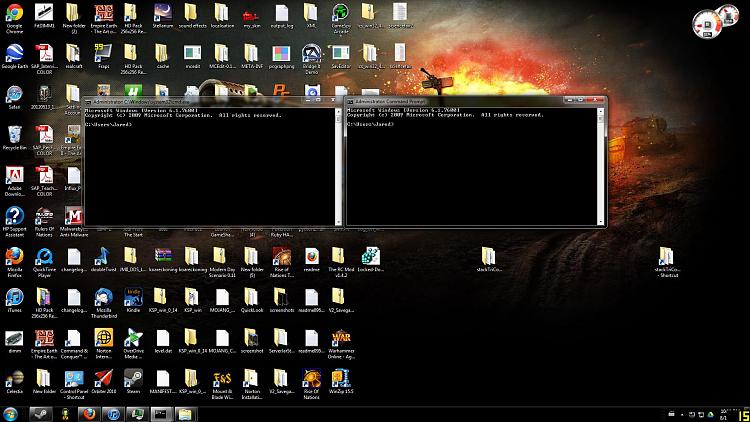Select the Fraps desktop shortcut

click(103, 56)
